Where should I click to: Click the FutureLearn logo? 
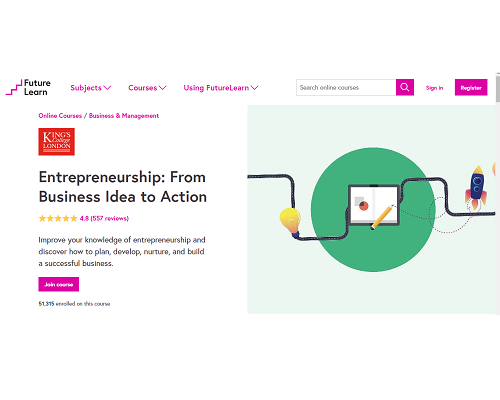point(28,87)
